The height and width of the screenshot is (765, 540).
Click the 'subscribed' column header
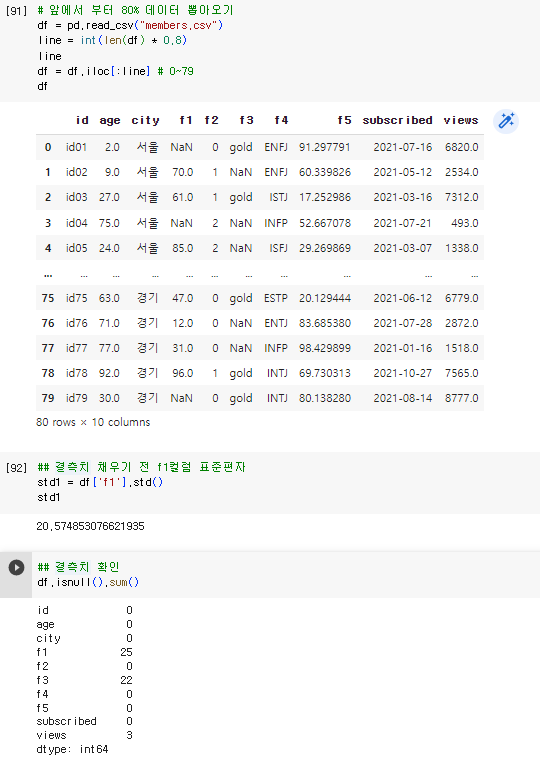(397, 120)
